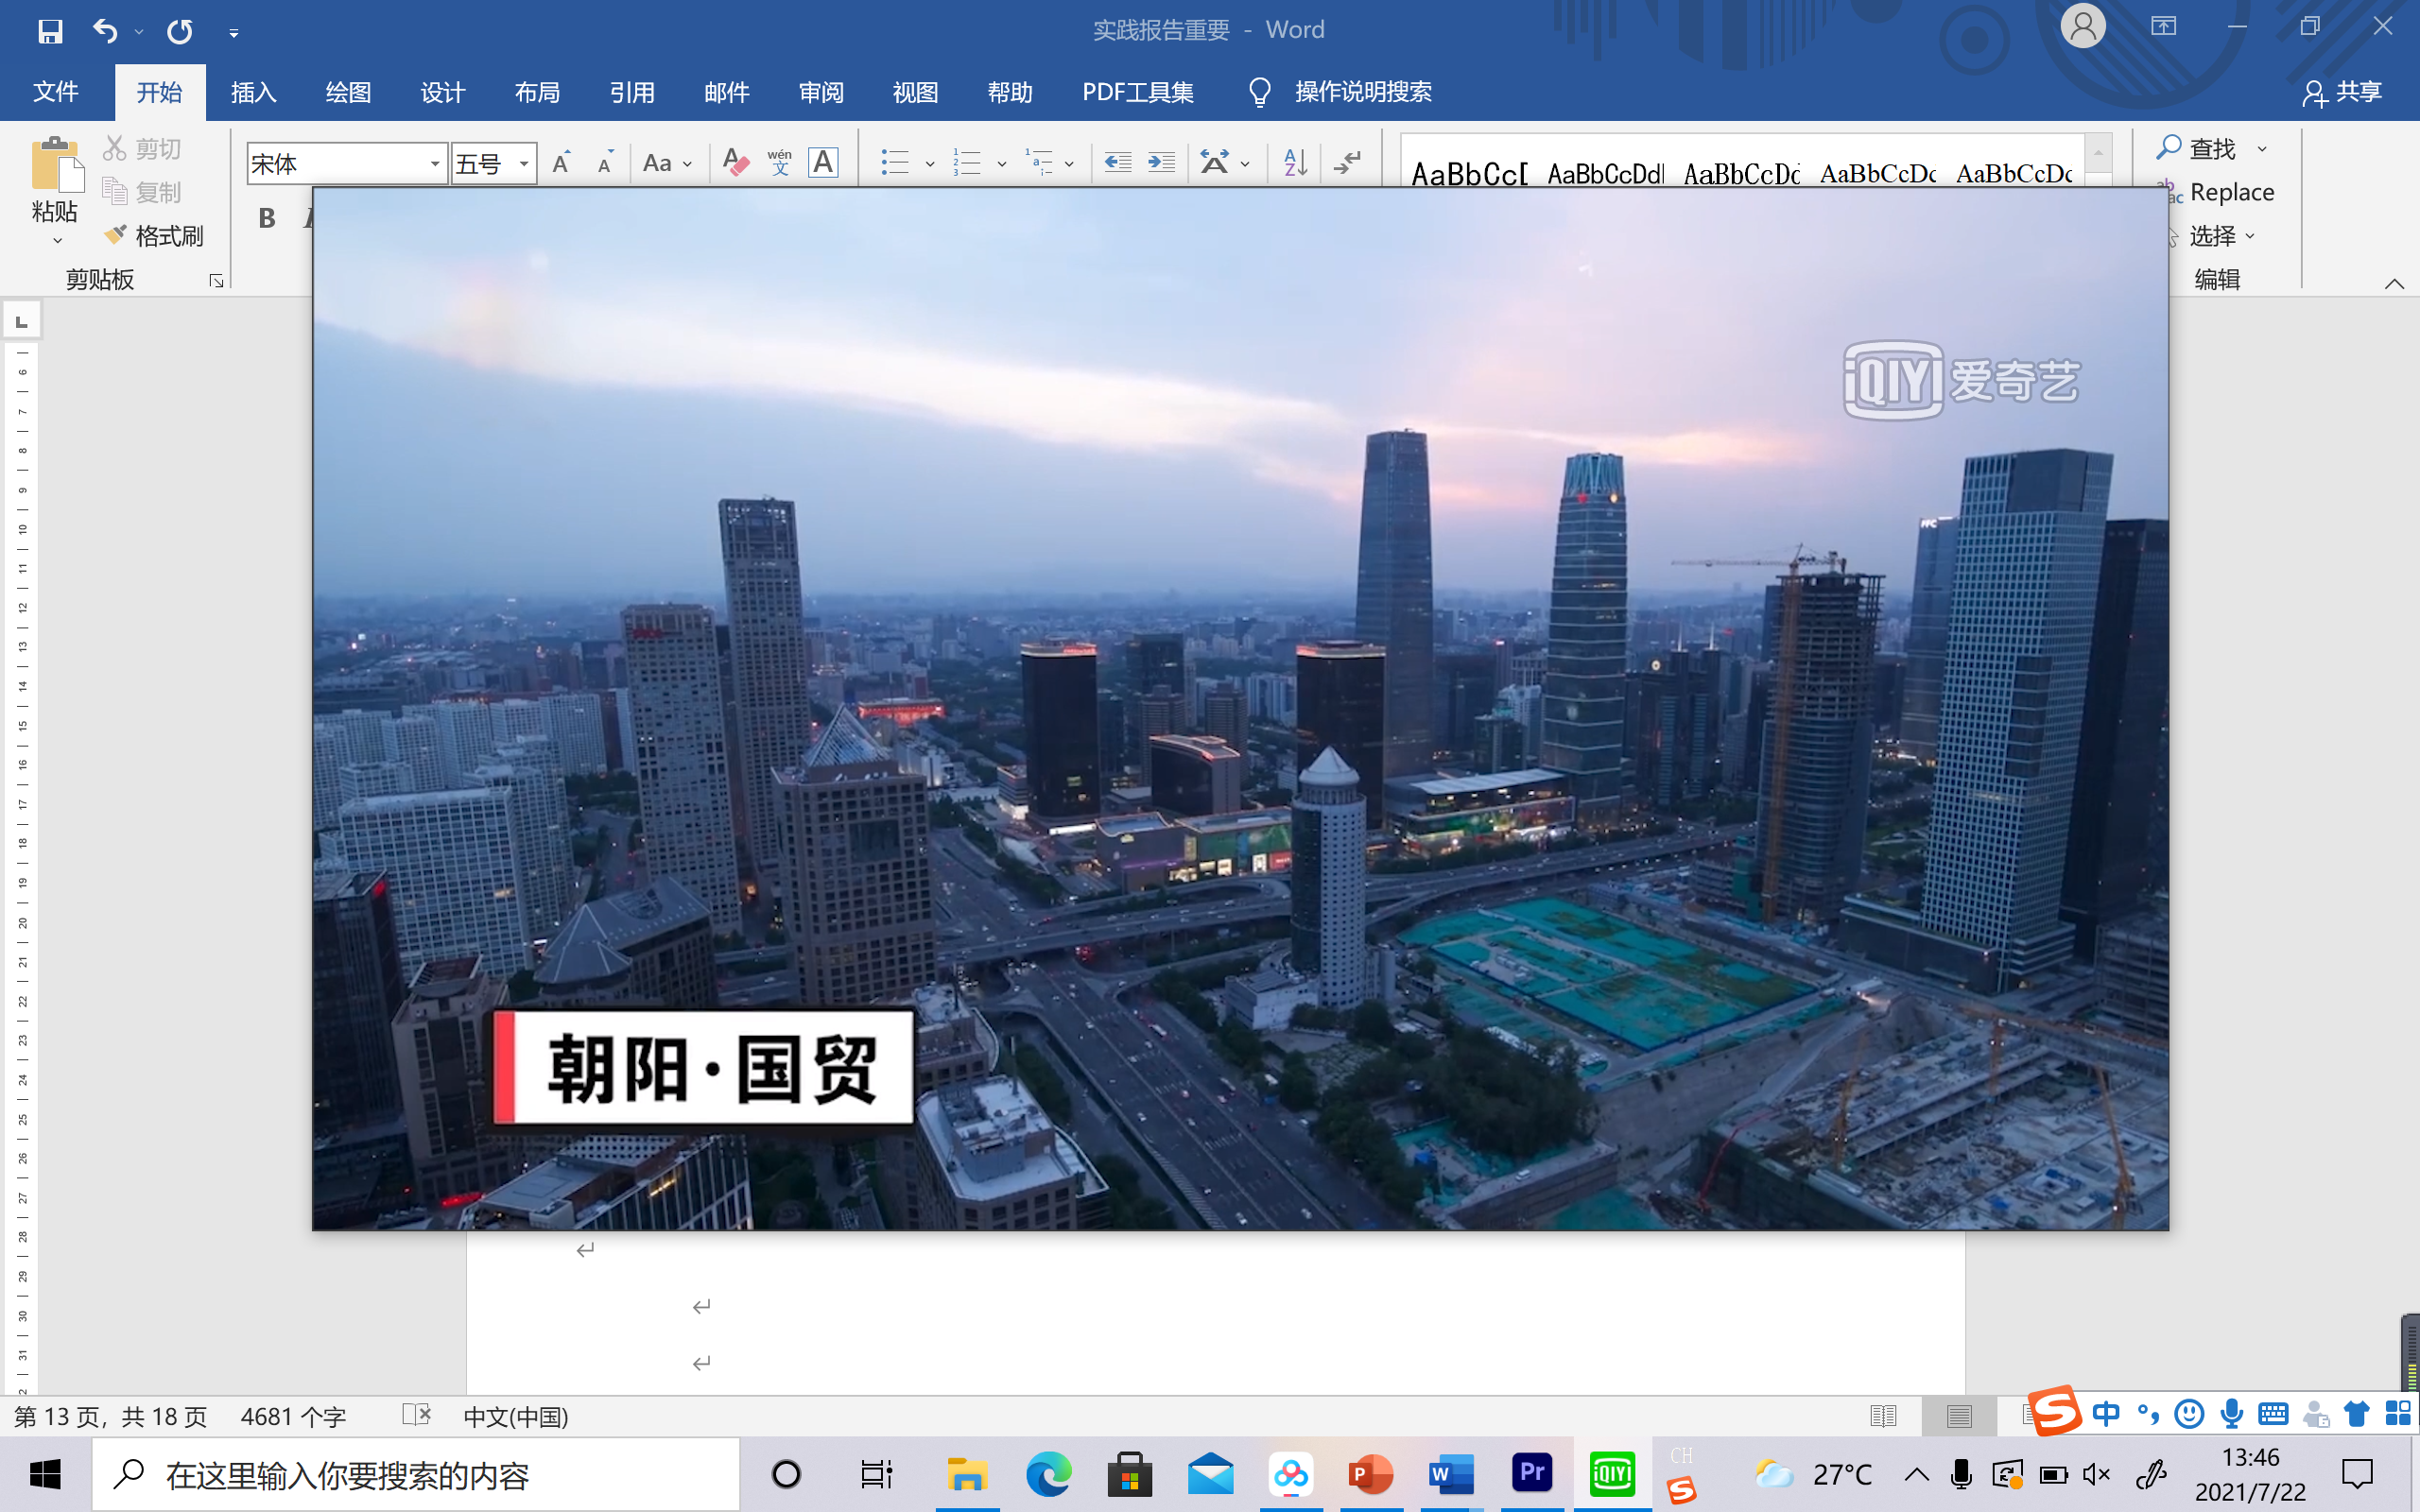Click the Save icon in quick access toolbar
This screenshot has height=1512, width=2420.
tap(50, 32)
